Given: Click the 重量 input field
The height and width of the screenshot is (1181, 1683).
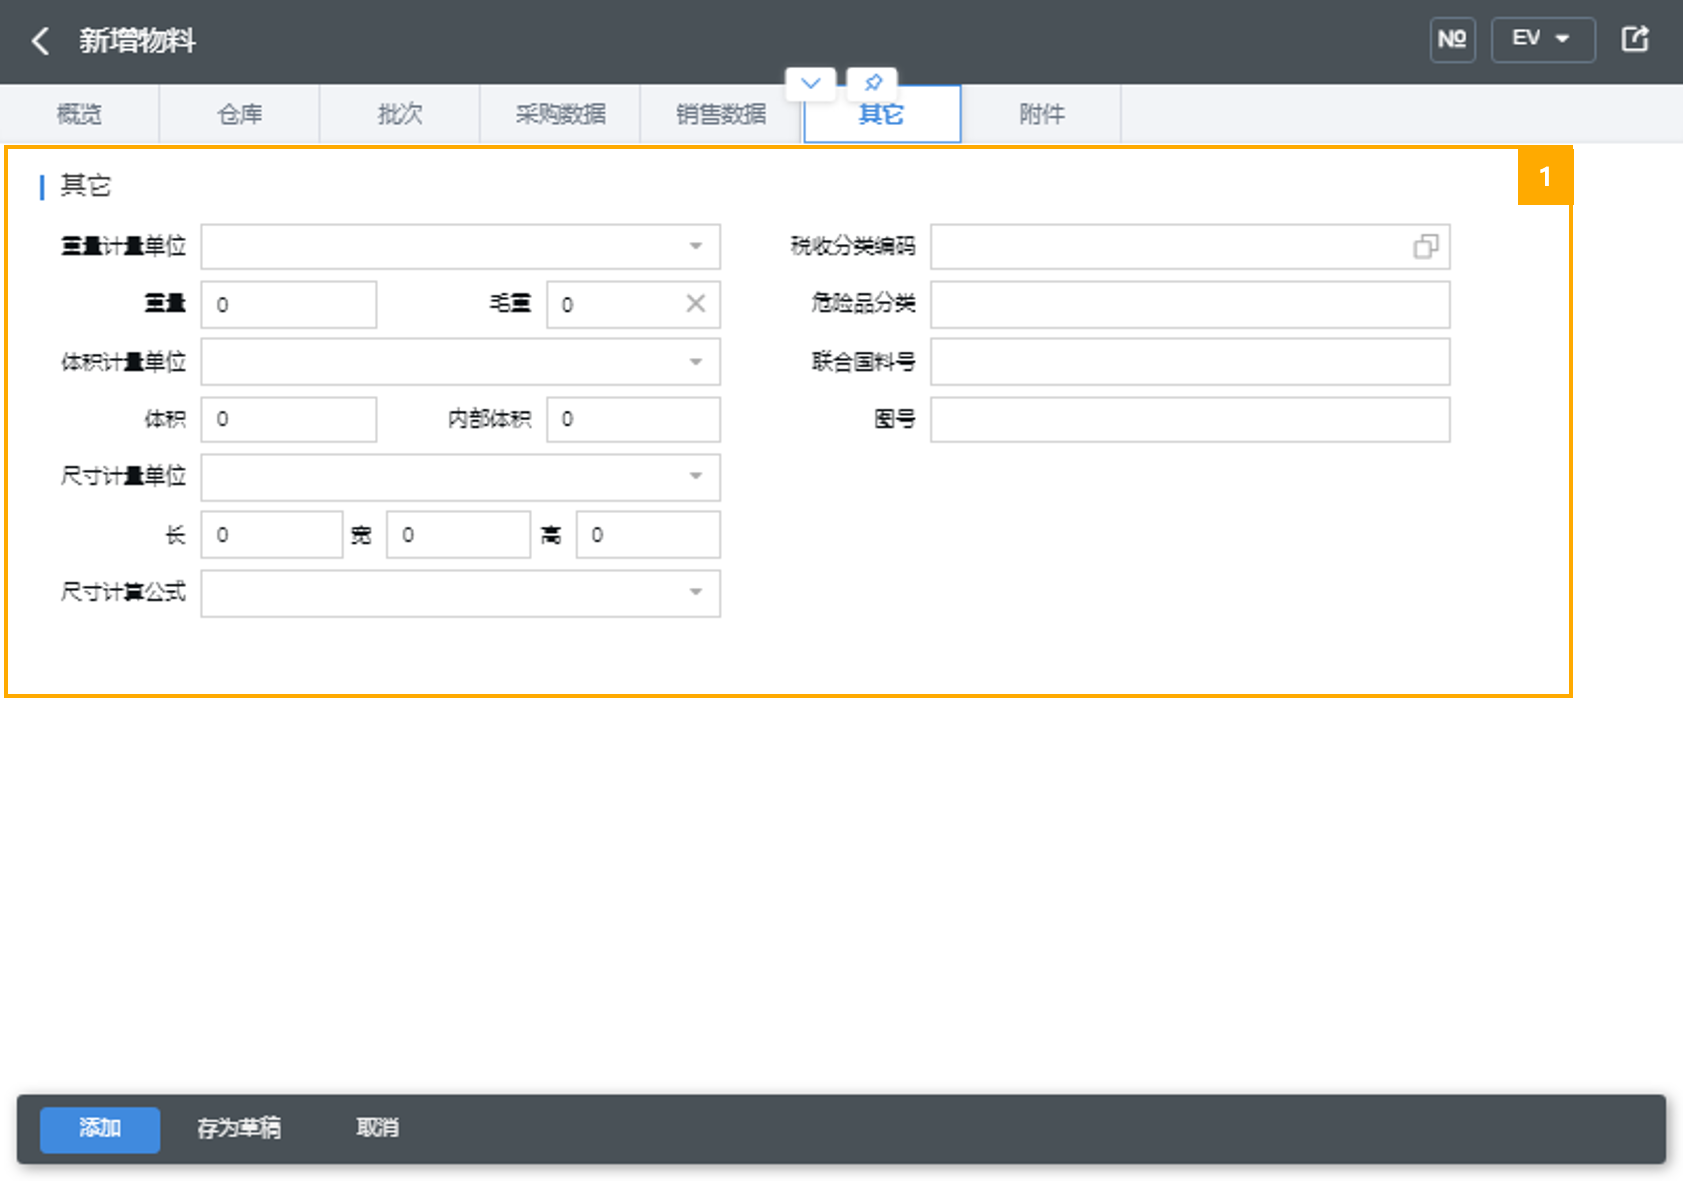Looking at the screenshot, I should click(x=289, y=305).
